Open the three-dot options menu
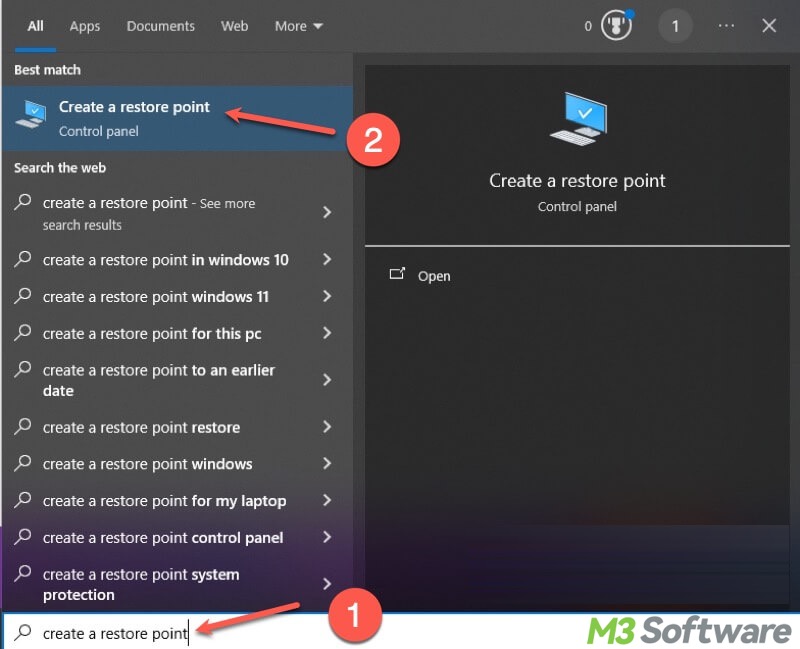The height and width of the screenshot is (649, 800). pos(726,27)
